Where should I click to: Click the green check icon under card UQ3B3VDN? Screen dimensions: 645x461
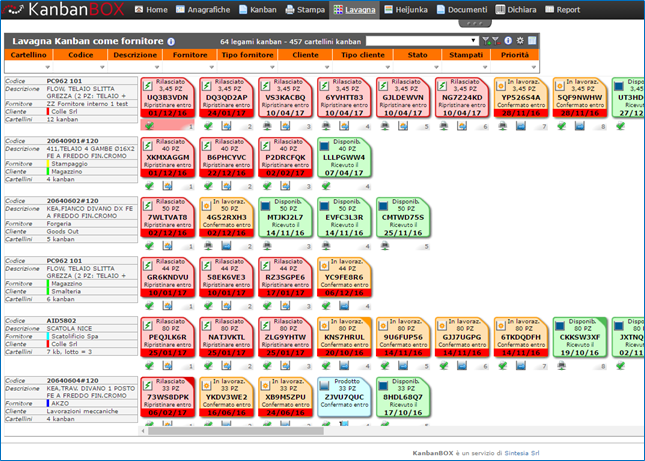click(150, 127)
